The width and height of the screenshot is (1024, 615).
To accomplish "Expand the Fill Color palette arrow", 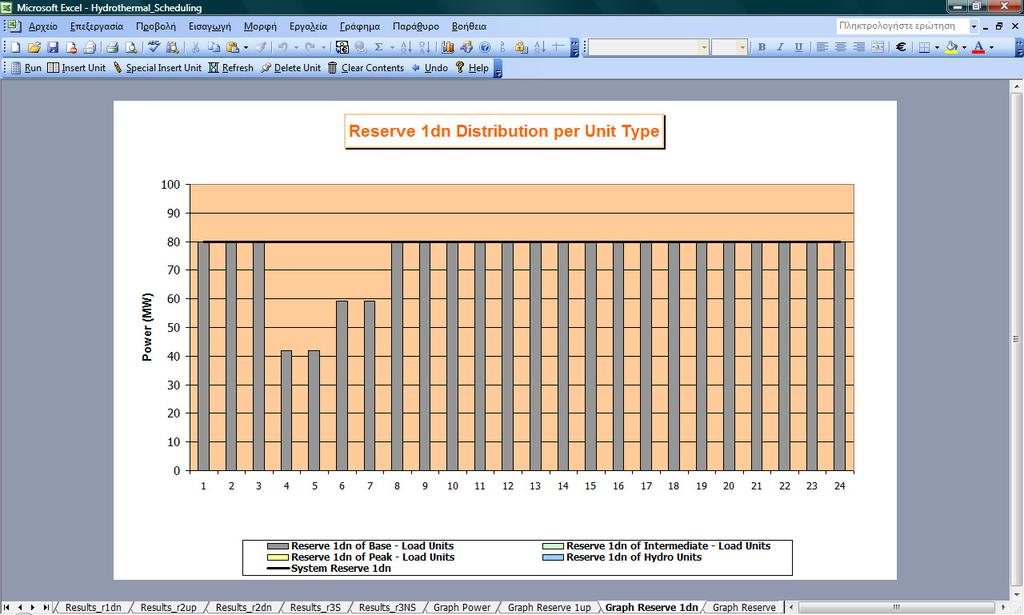I will pyautogui.click(x=964, y=47).
